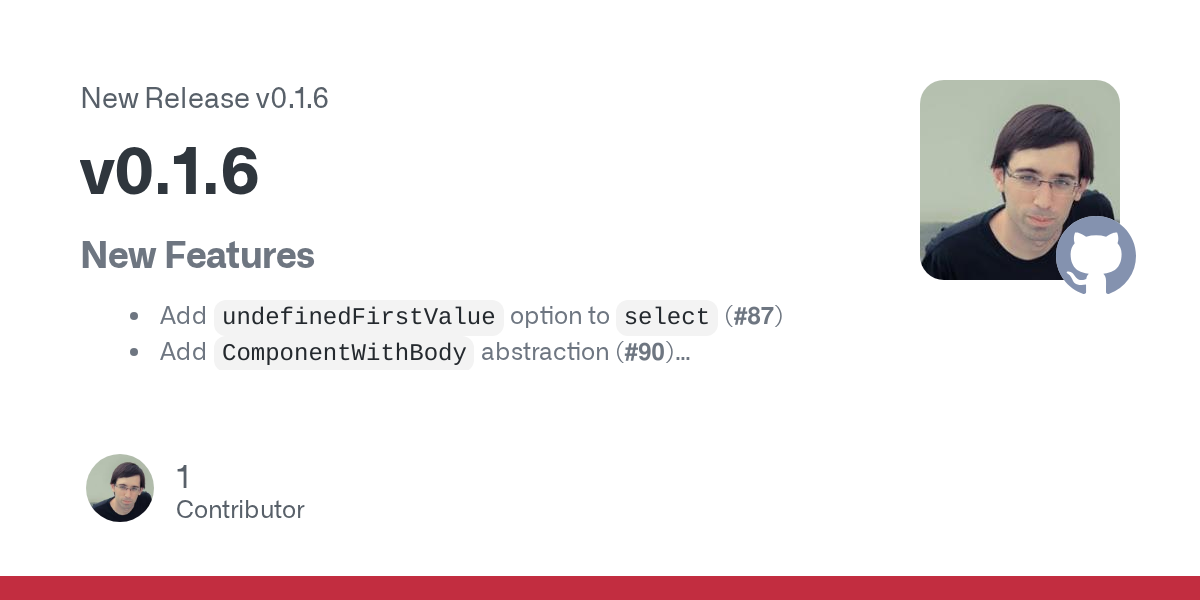The image size is (1200, 600).
Task: Click the 'Contributor' label
Action: (240, 510)
